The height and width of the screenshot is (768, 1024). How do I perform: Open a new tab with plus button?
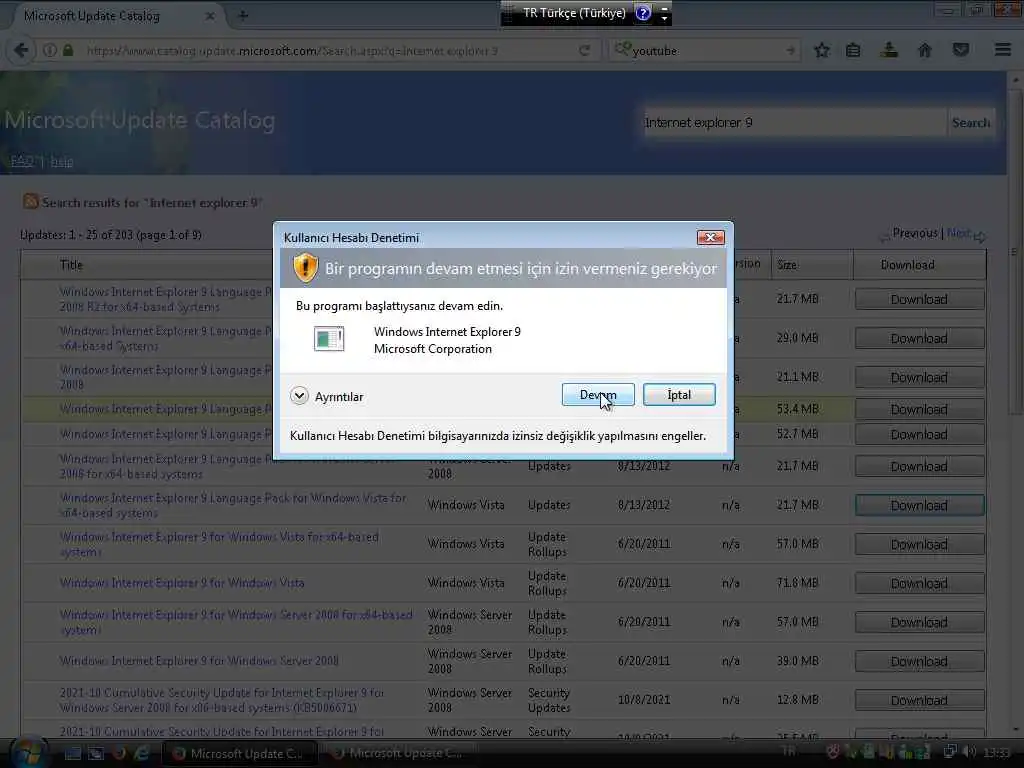click(x=243, y=16)
